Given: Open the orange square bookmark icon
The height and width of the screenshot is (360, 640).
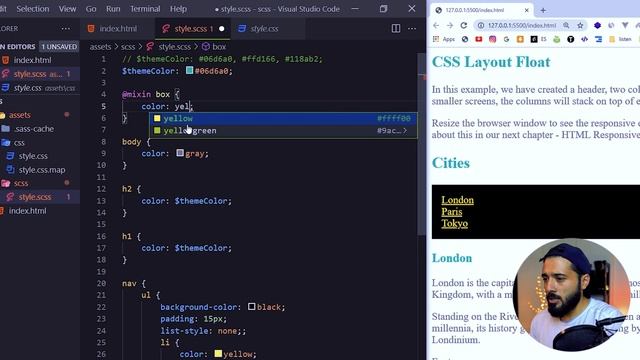Looking at the screenshot, I should pyautogui.click(x=520, y=39).
